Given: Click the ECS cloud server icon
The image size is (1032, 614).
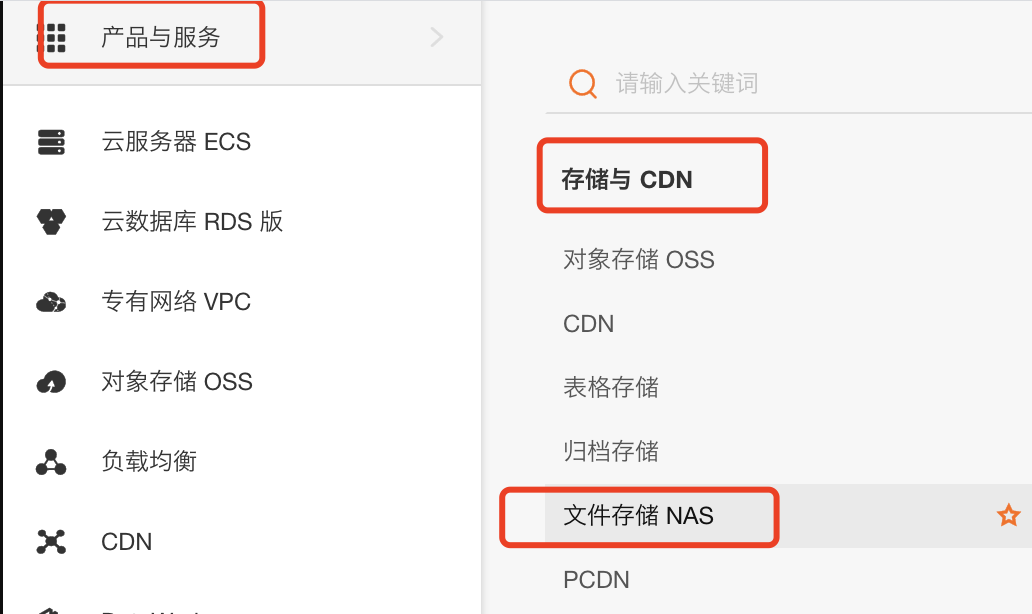Looking at the screenshot, I should click(51, 142).
